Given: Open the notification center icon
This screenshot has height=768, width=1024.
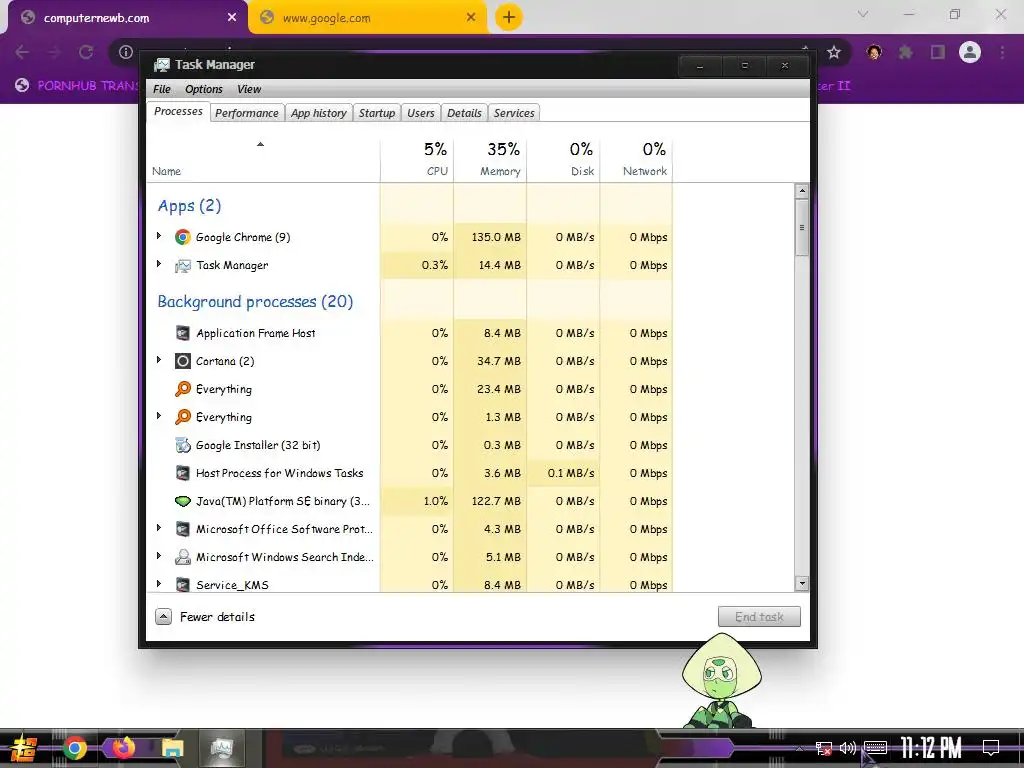Looking at the screenshot, I should 991,748.
